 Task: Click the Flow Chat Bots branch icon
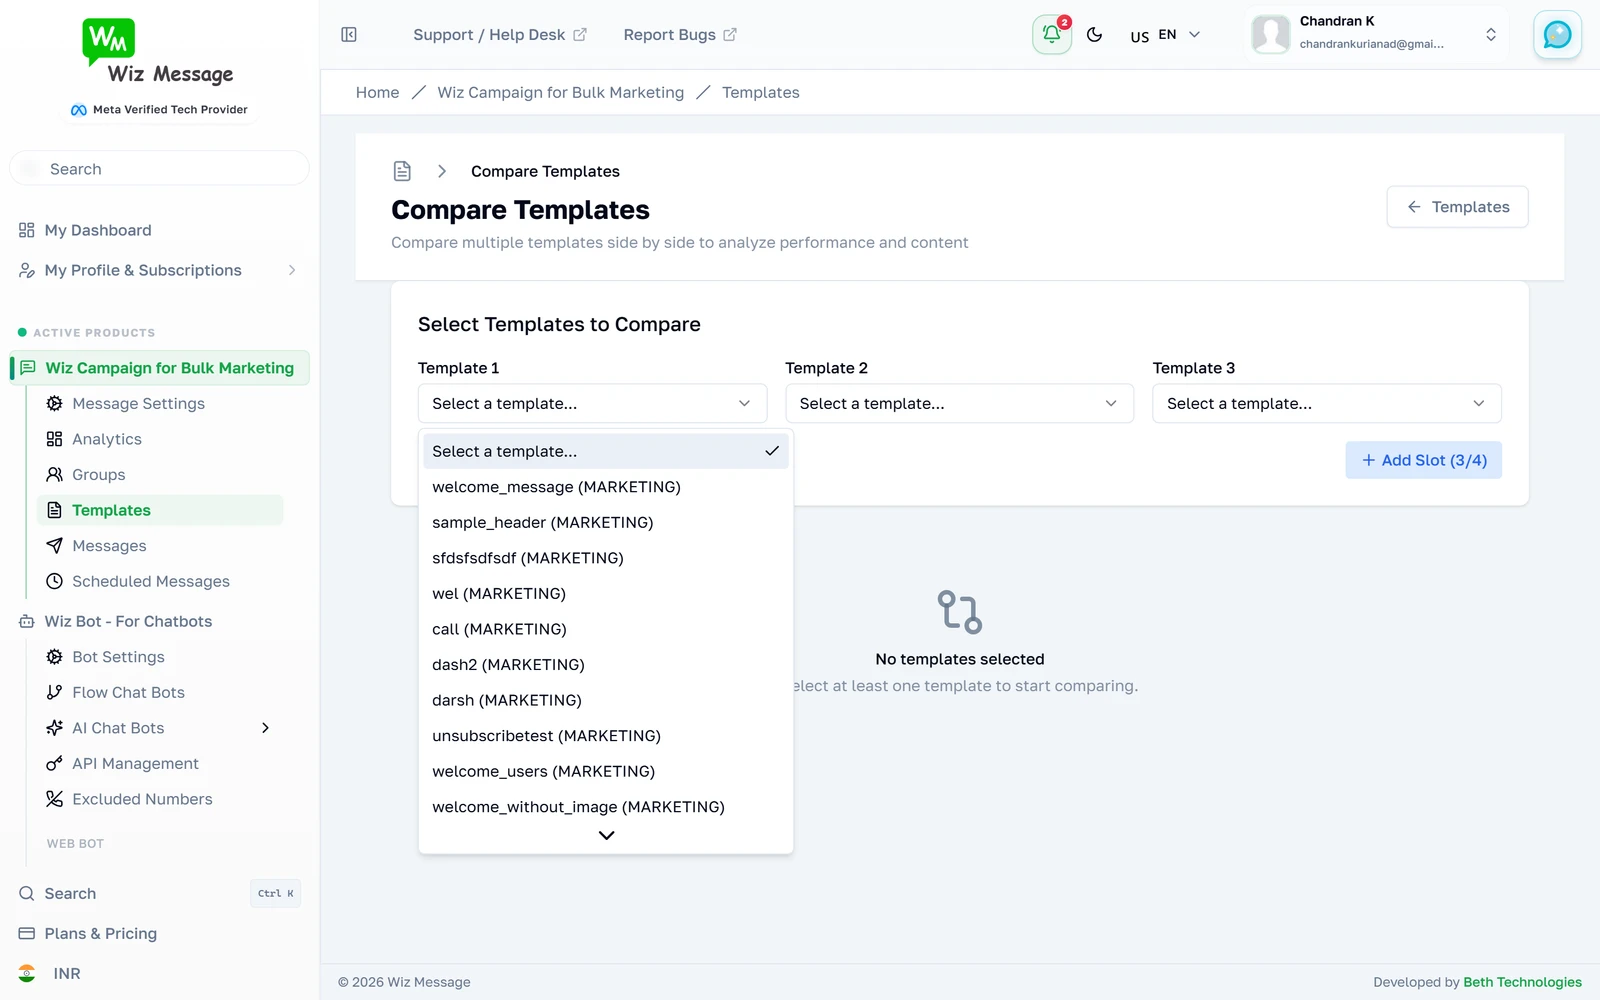[55, 692]
